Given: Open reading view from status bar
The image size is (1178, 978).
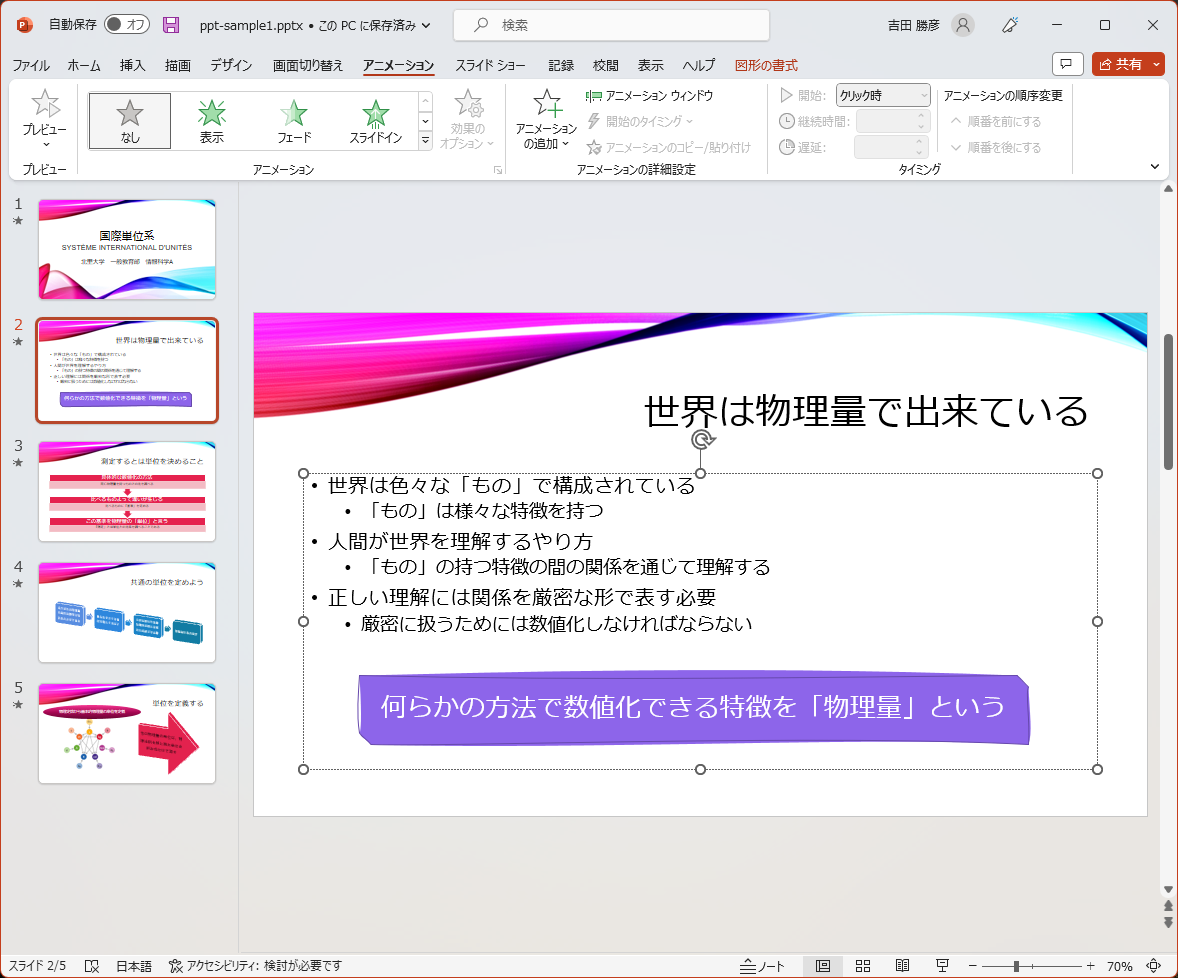Looking at the screenshot, I should coord(902,966).
